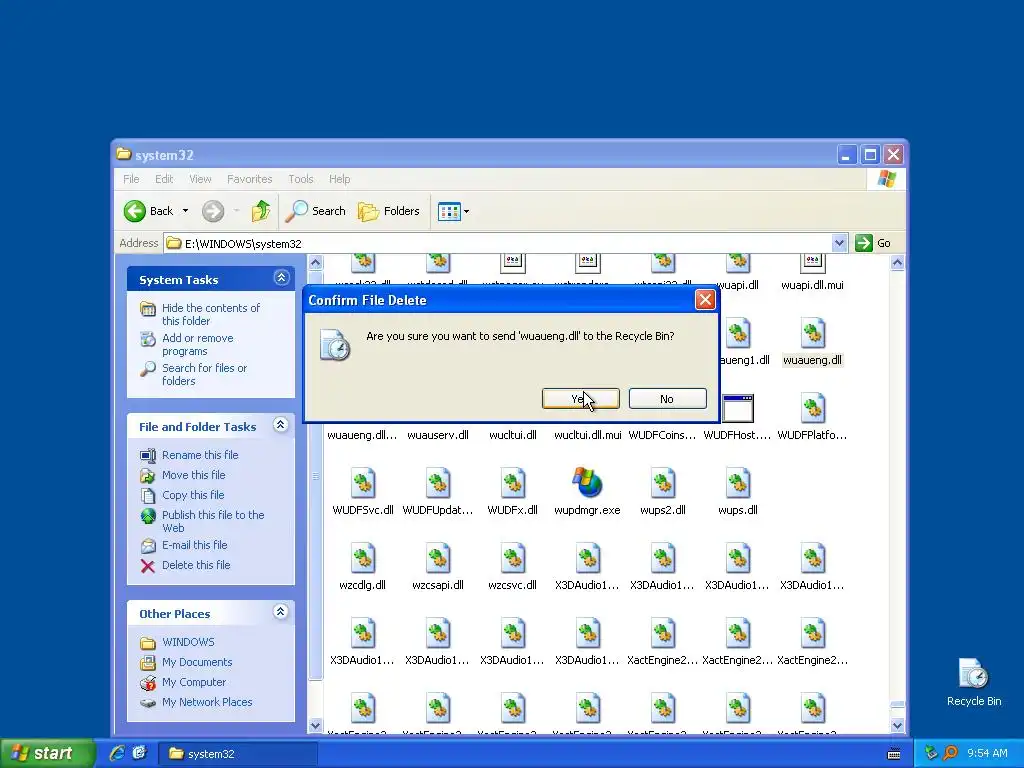Collapse the Other Places panel

(x=281, y=612)
